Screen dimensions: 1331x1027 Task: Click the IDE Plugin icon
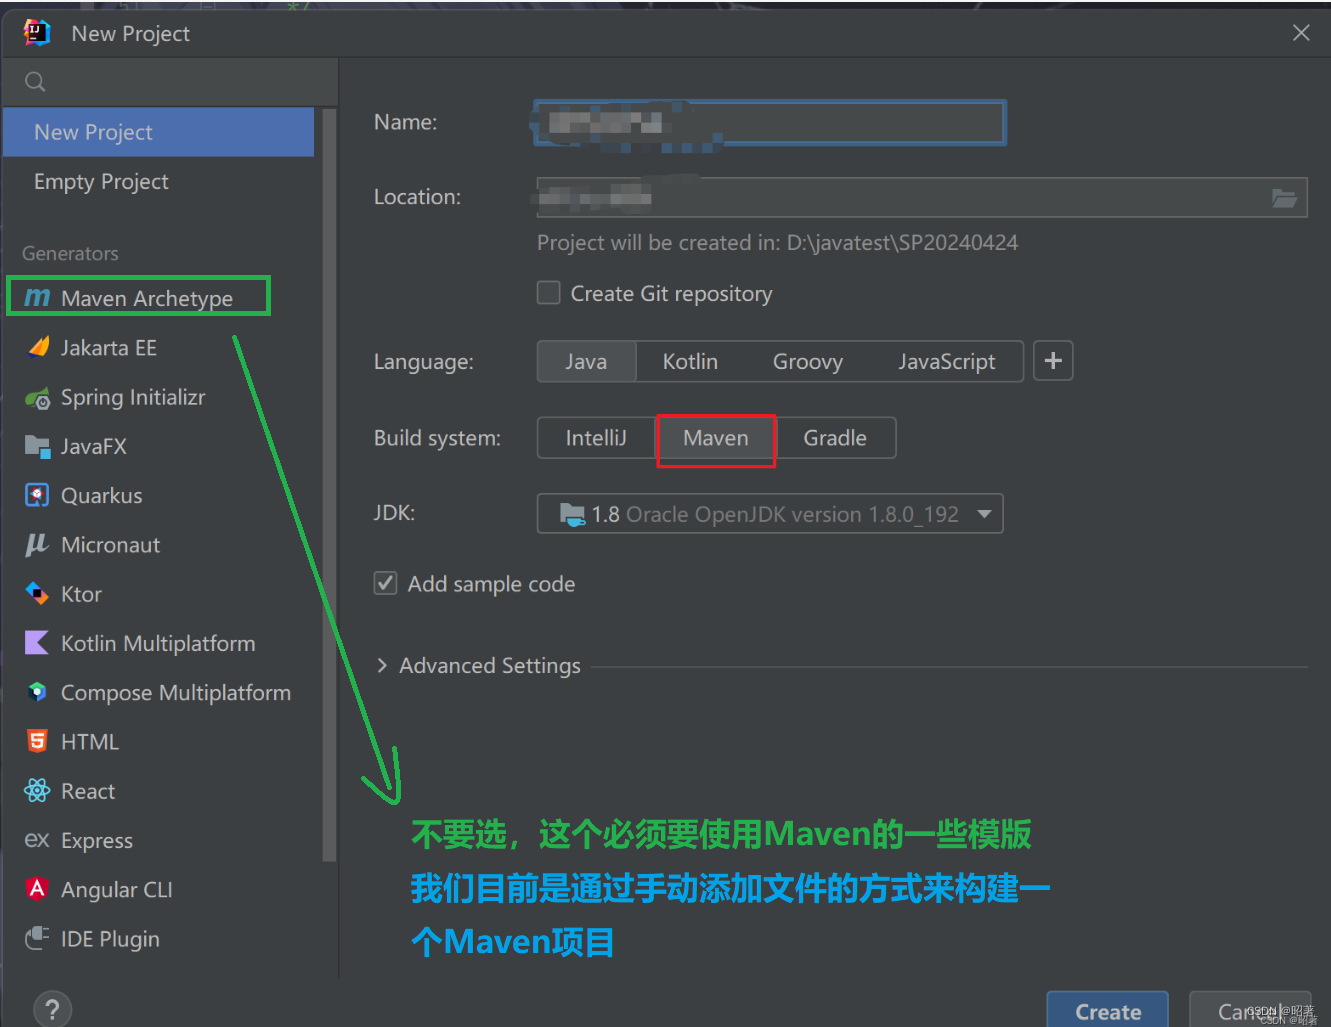pos(37,938)
